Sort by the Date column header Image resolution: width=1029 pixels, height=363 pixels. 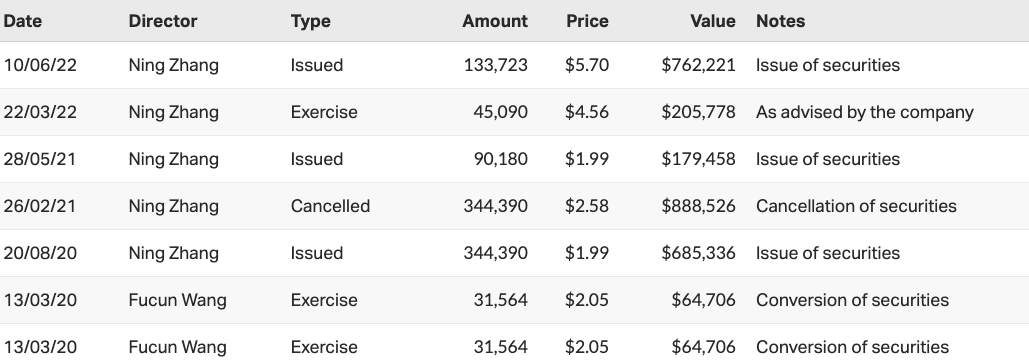click(x=22, y=21)
